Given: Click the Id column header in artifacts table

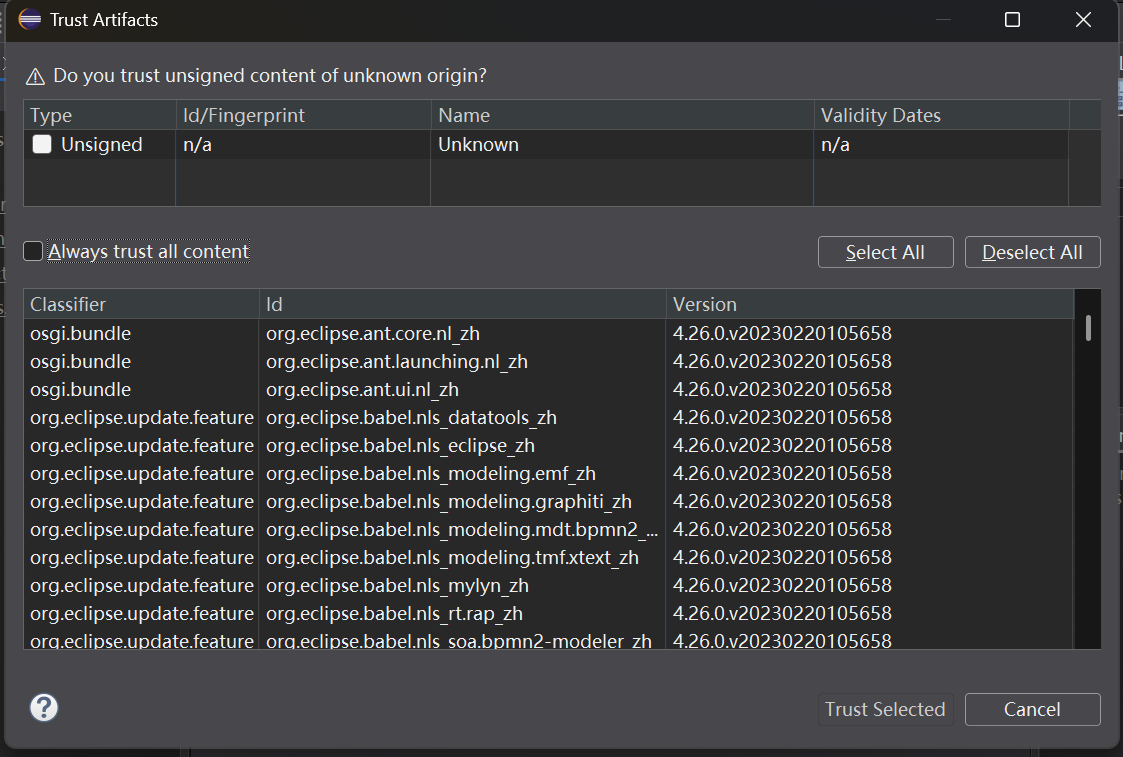Looking at the screenshot, I should tap(462, 304).
